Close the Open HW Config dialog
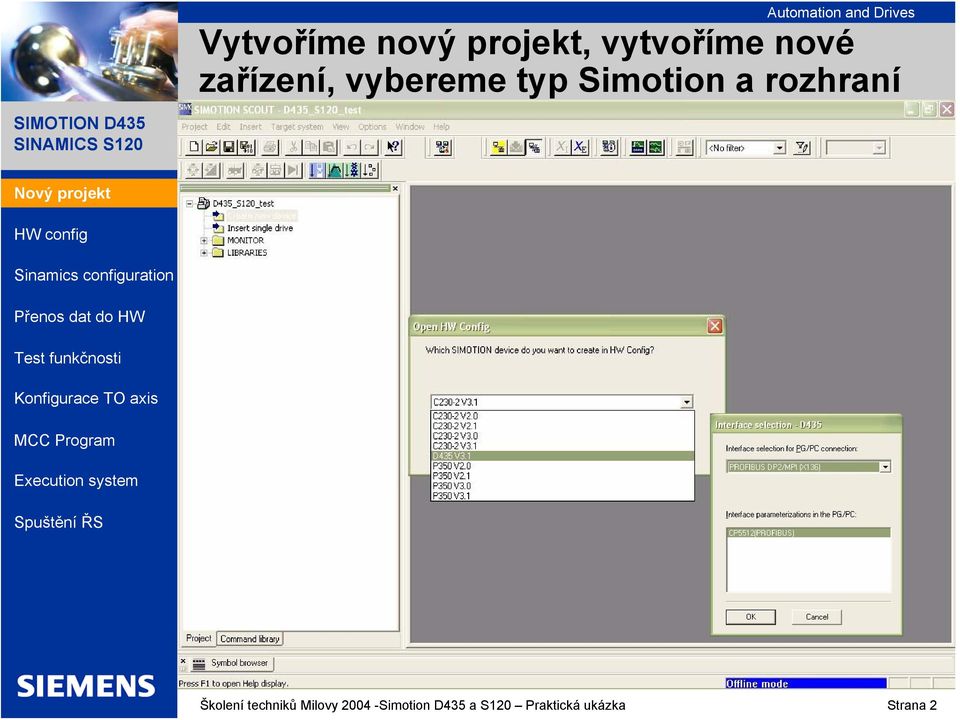The image size is (960, 720). pyautogui.click(x=714, y=326)
